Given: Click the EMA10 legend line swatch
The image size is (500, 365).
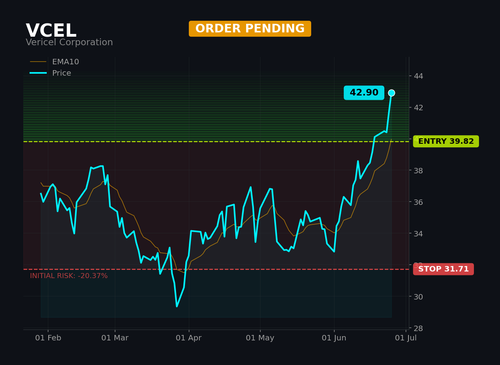Looking at the screenshot, I should pyautogui.click(x=38, y=62).
